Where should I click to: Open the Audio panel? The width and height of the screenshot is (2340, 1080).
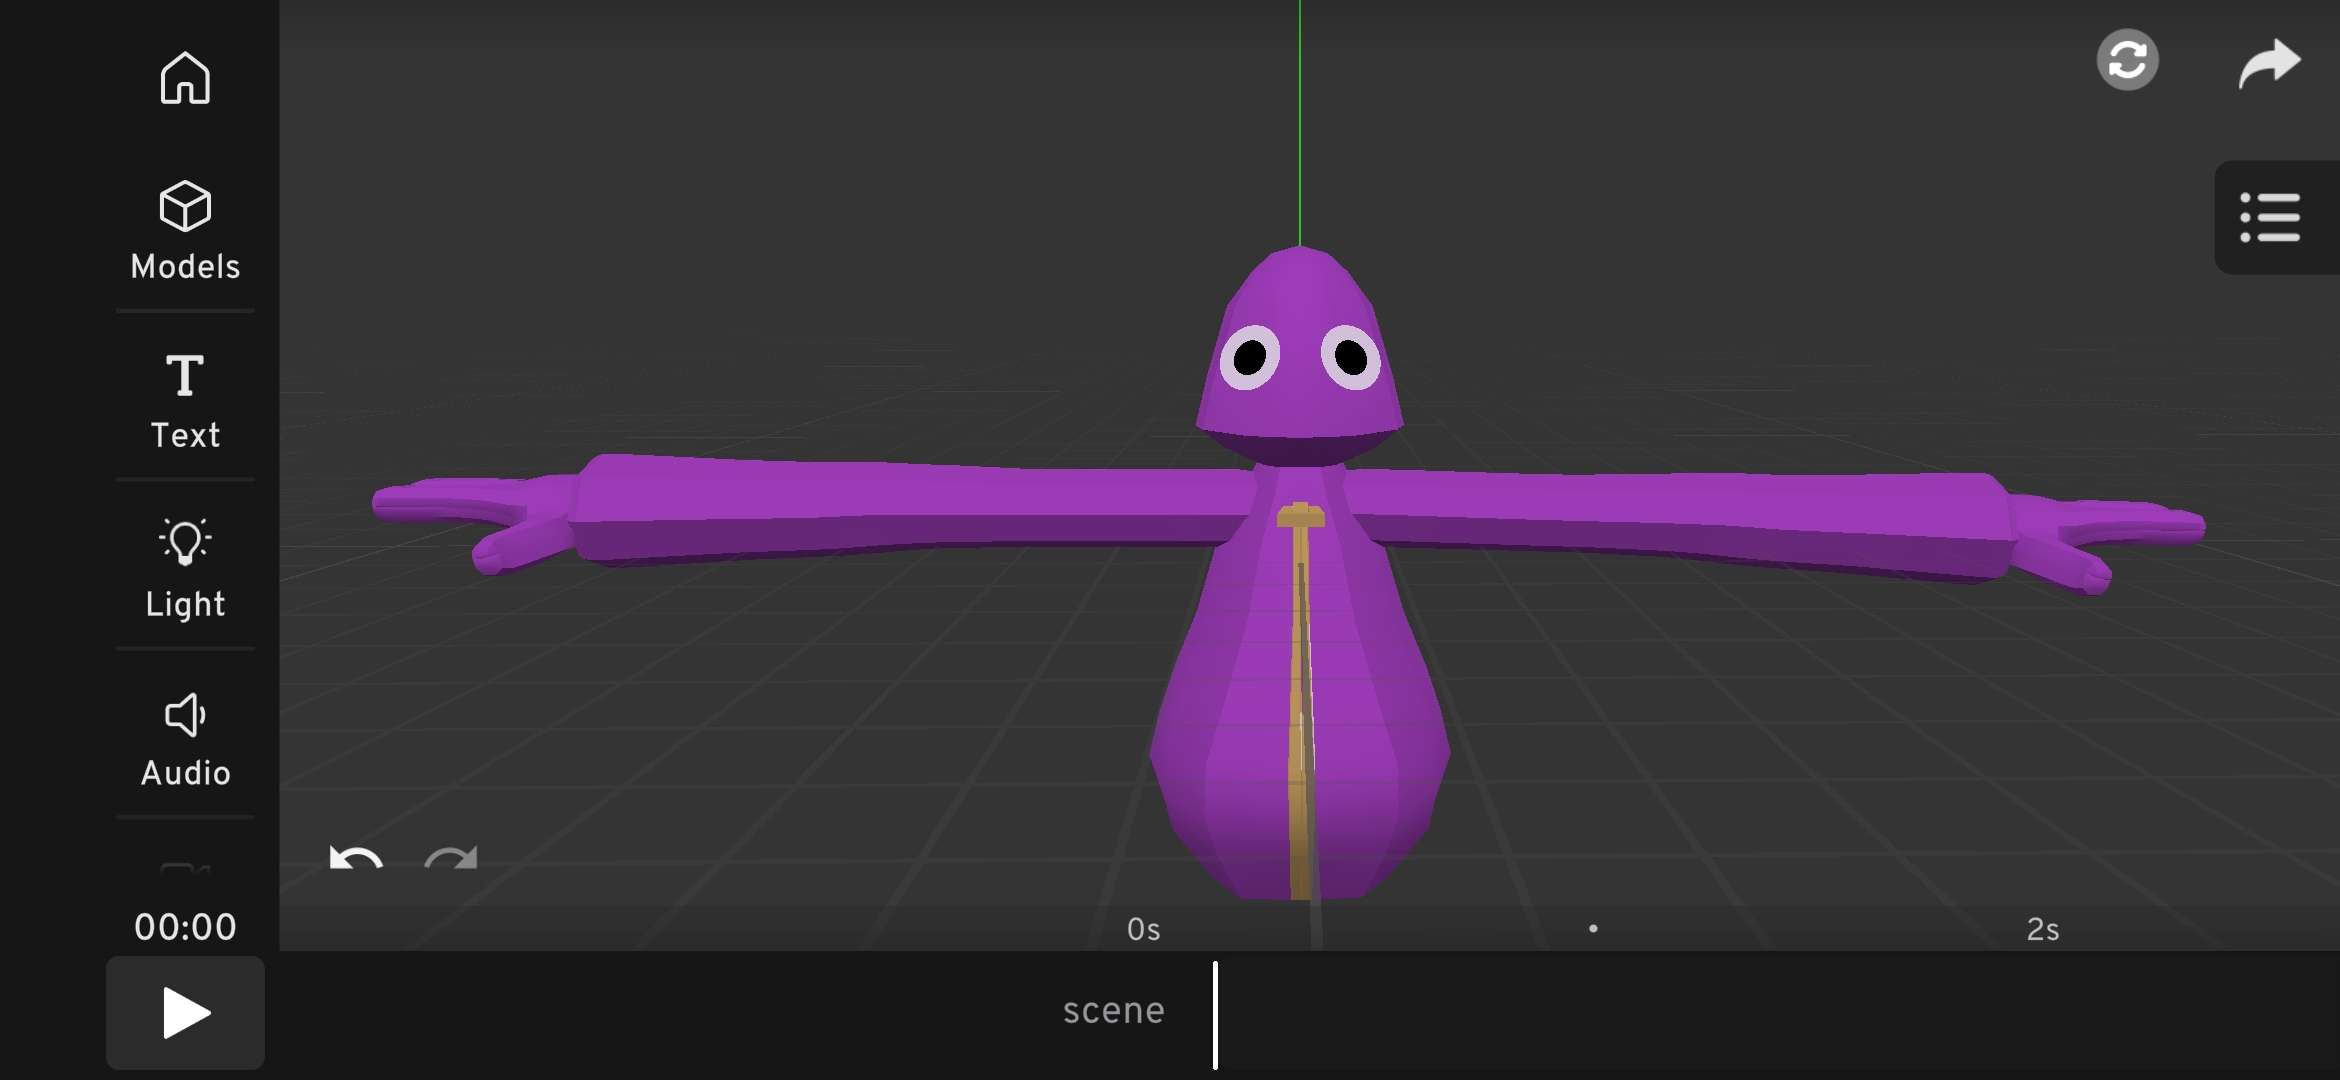click(185, 740)
